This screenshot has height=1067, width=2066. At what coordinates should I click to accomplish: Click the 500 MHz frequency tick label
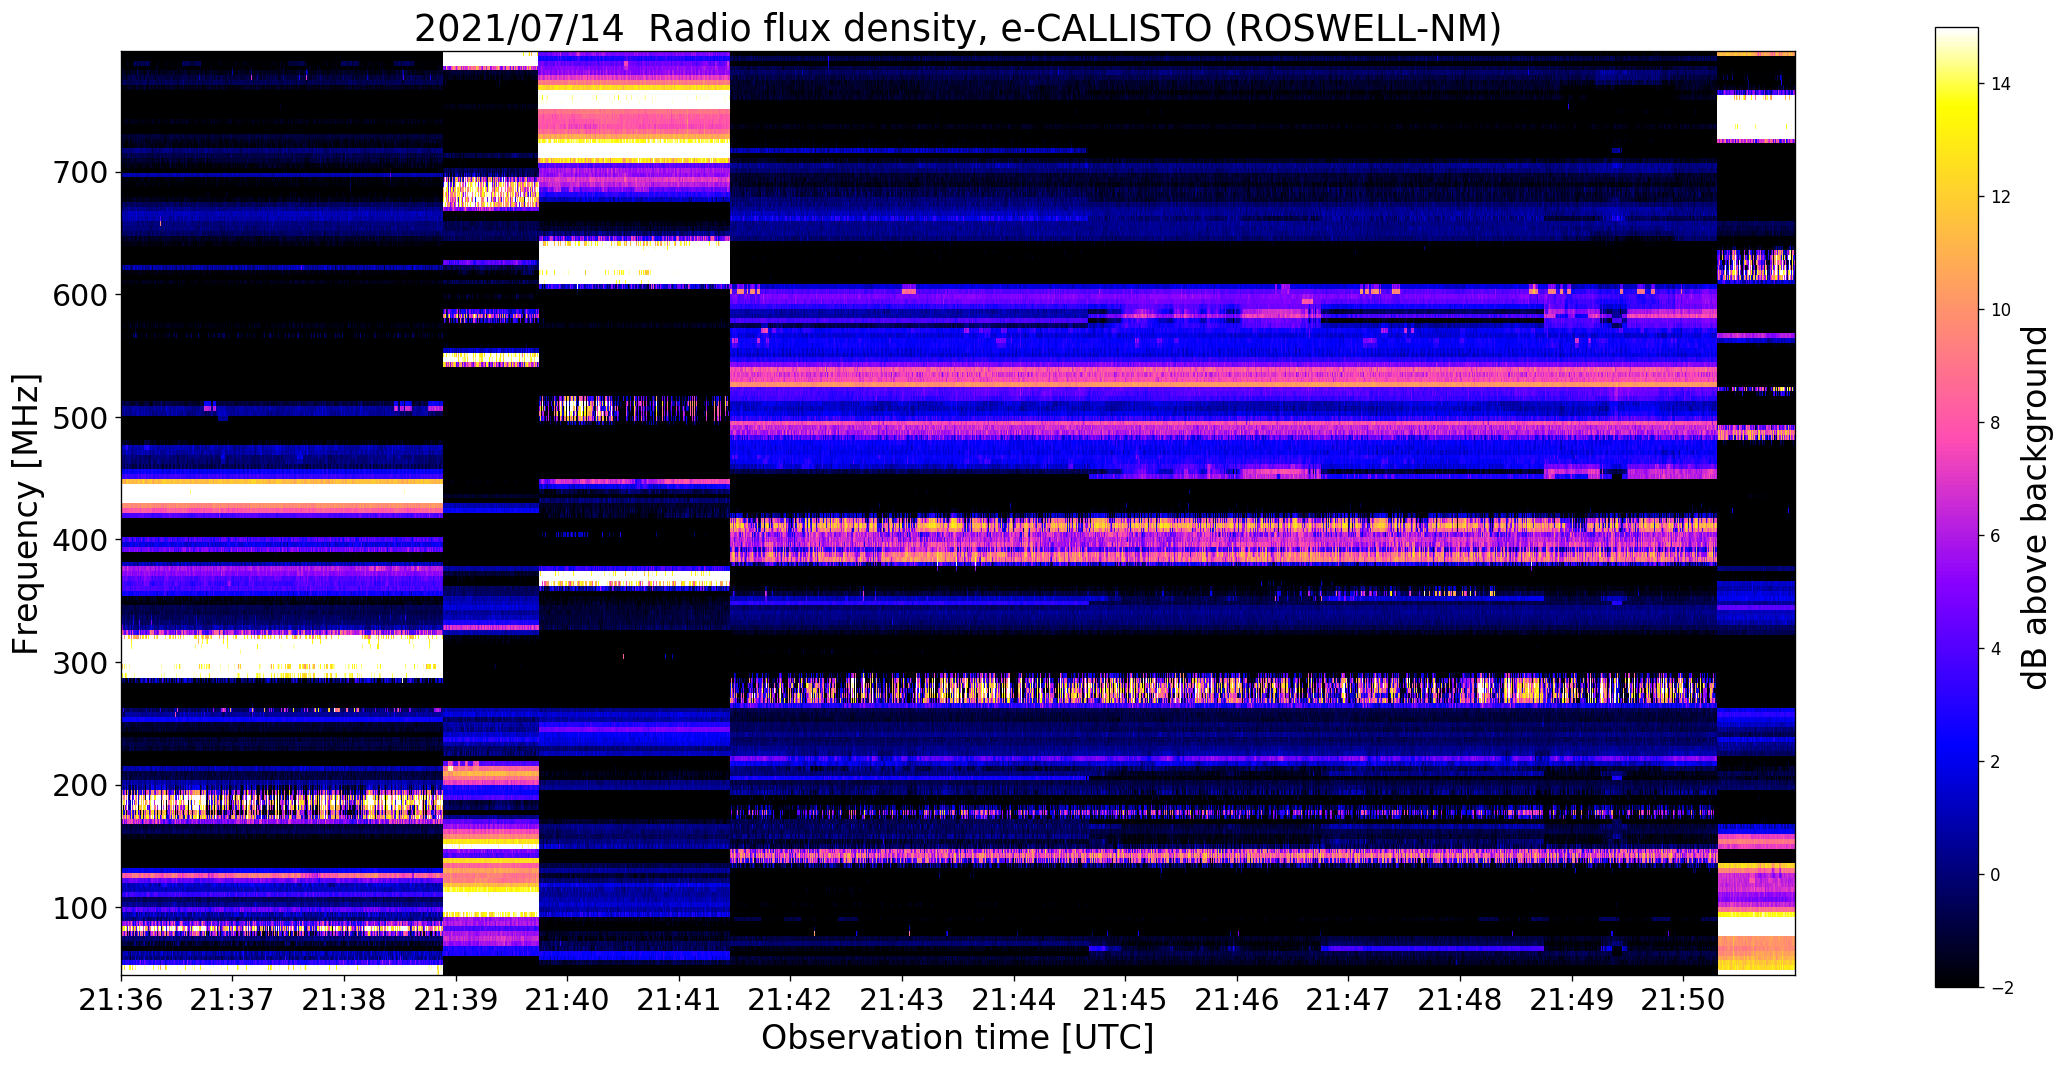pyautogui.click(x=78, y=418)
